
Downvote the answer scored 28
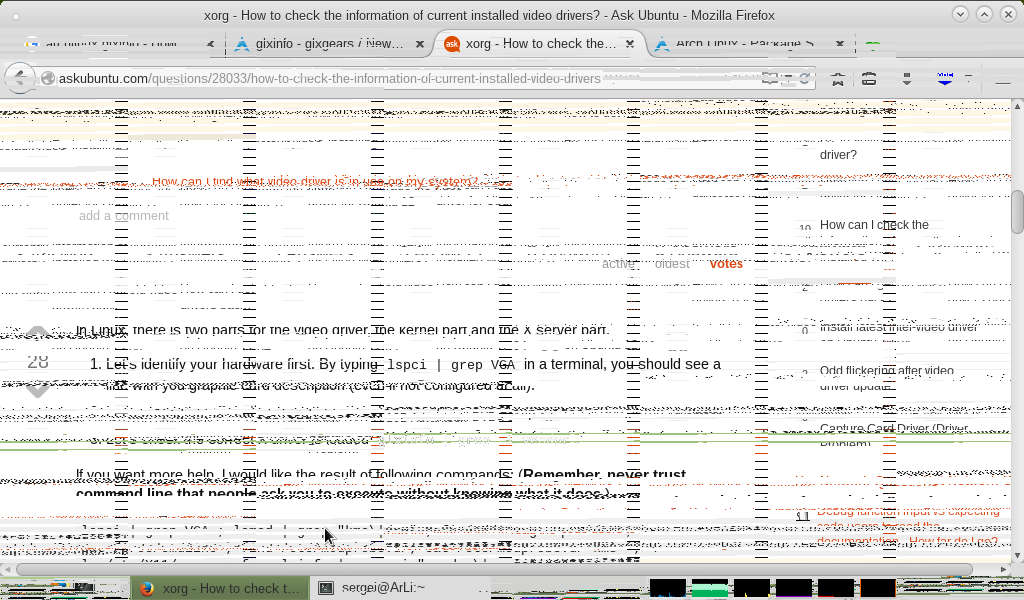click(x=38, y=390)
